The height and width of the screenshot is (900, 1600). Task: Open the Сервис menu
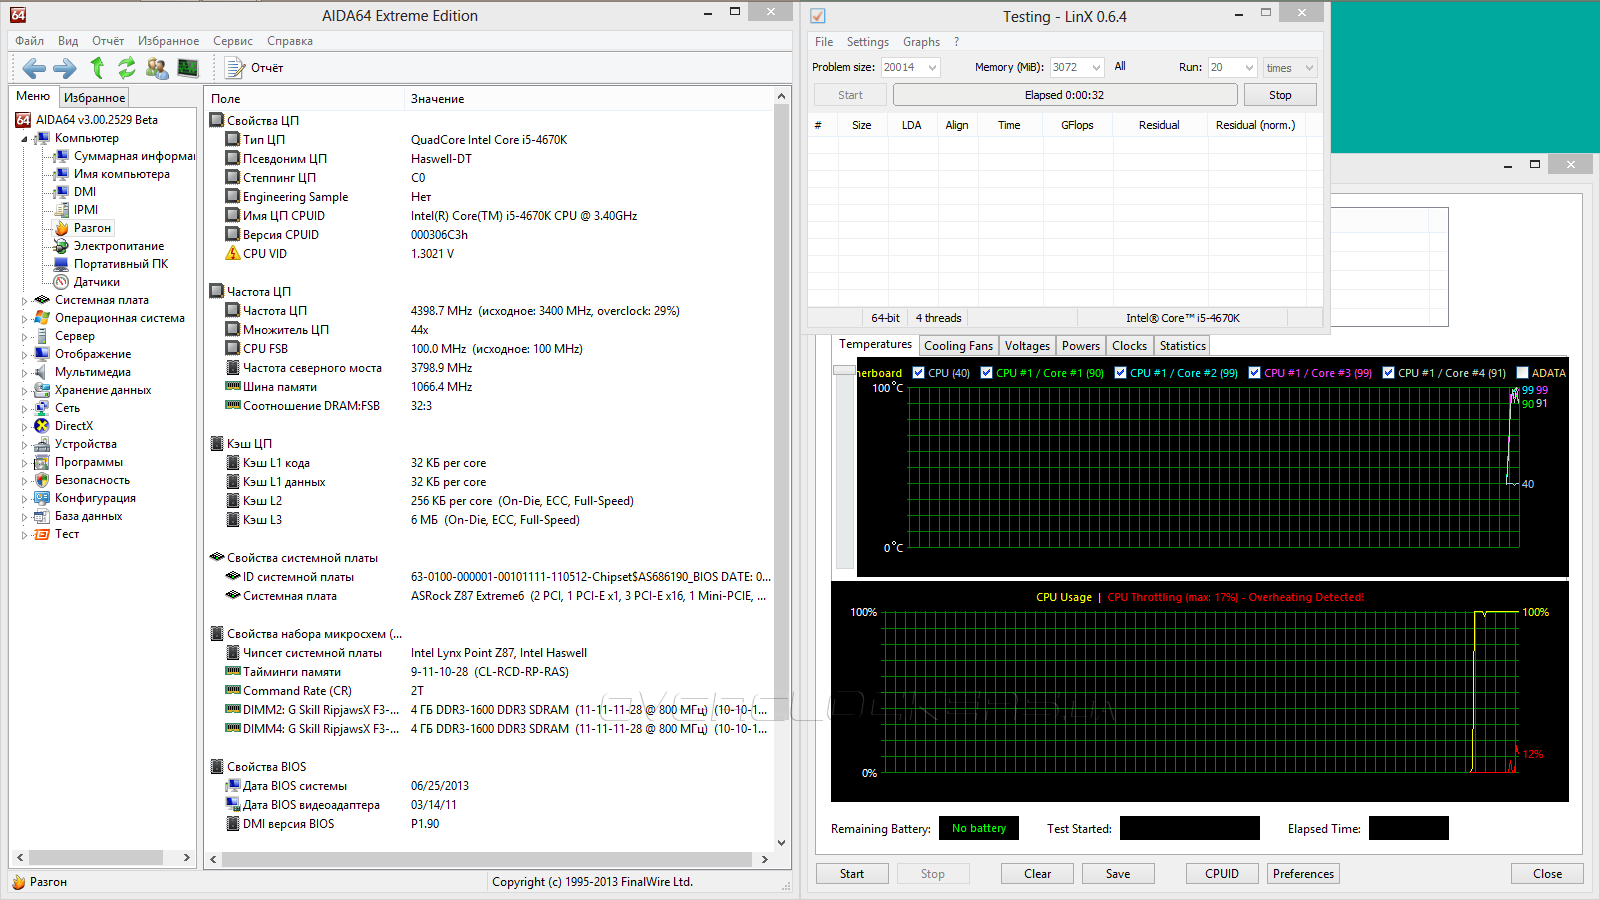tap(232, 41)
